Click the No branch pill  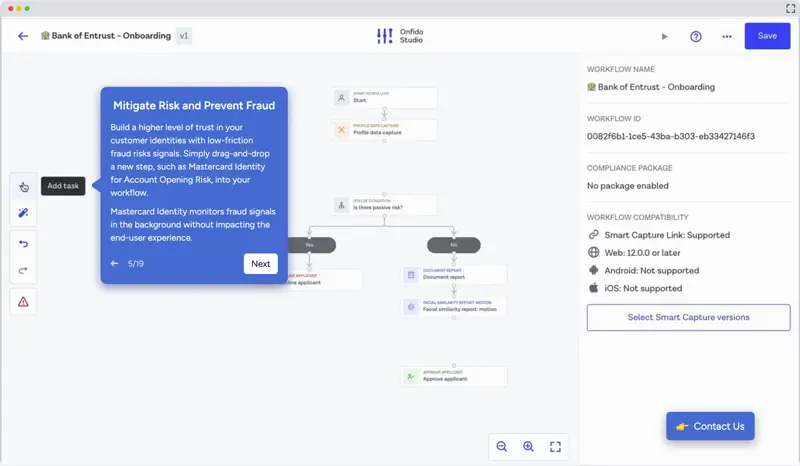tap(454, 245)
